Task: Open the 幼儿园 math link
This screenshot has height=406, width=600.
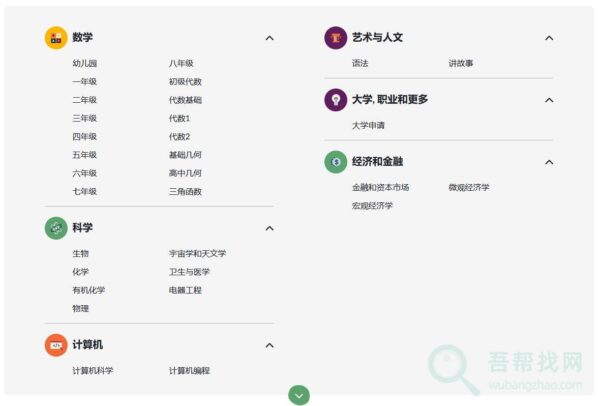Action: click(x=85, y=63)
